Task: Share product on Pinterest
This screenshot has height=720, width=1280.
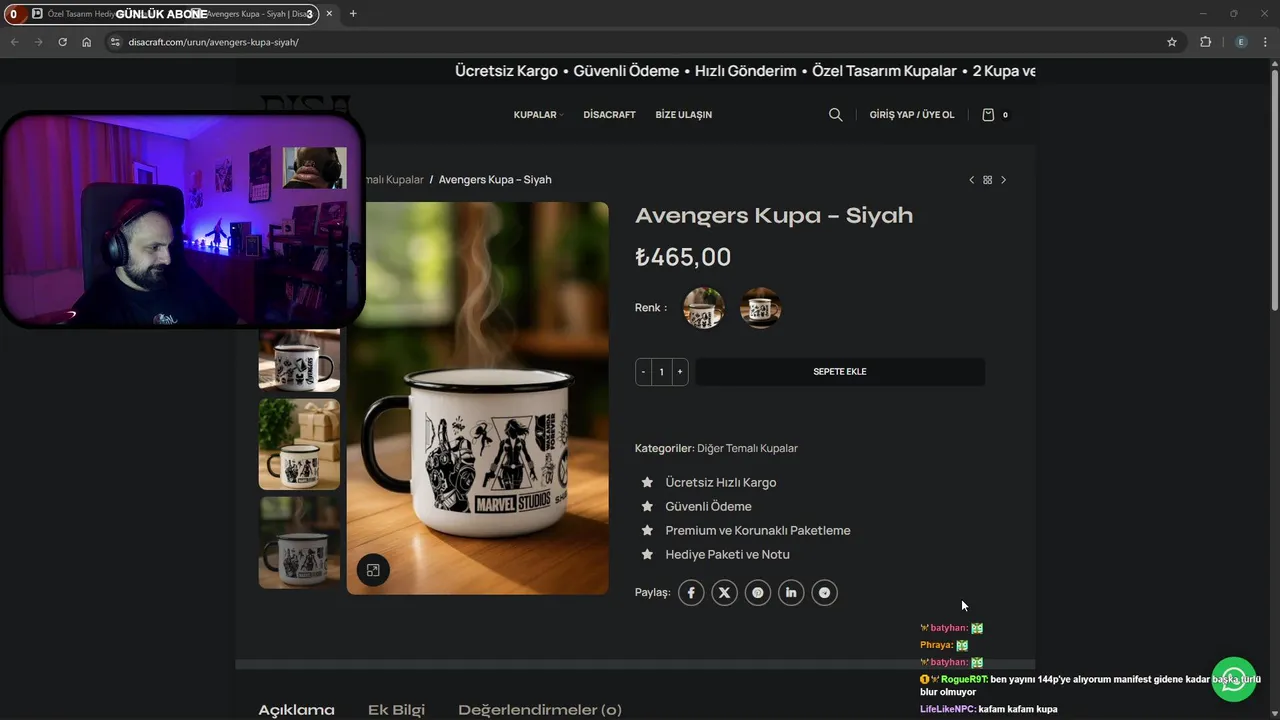Action: (758, 593)
